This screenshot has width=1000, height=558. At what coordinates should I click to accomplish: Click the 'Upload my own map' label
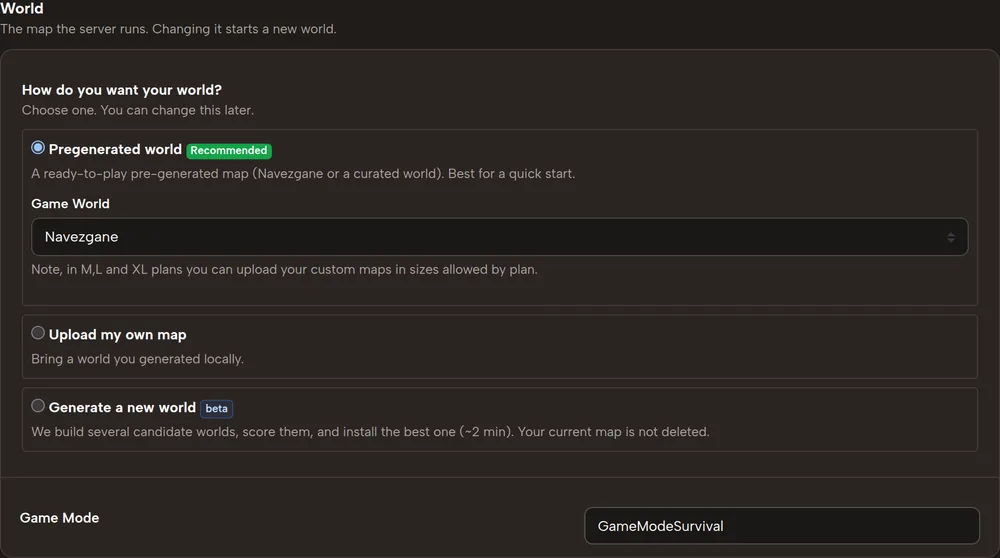tap(117, 335)
